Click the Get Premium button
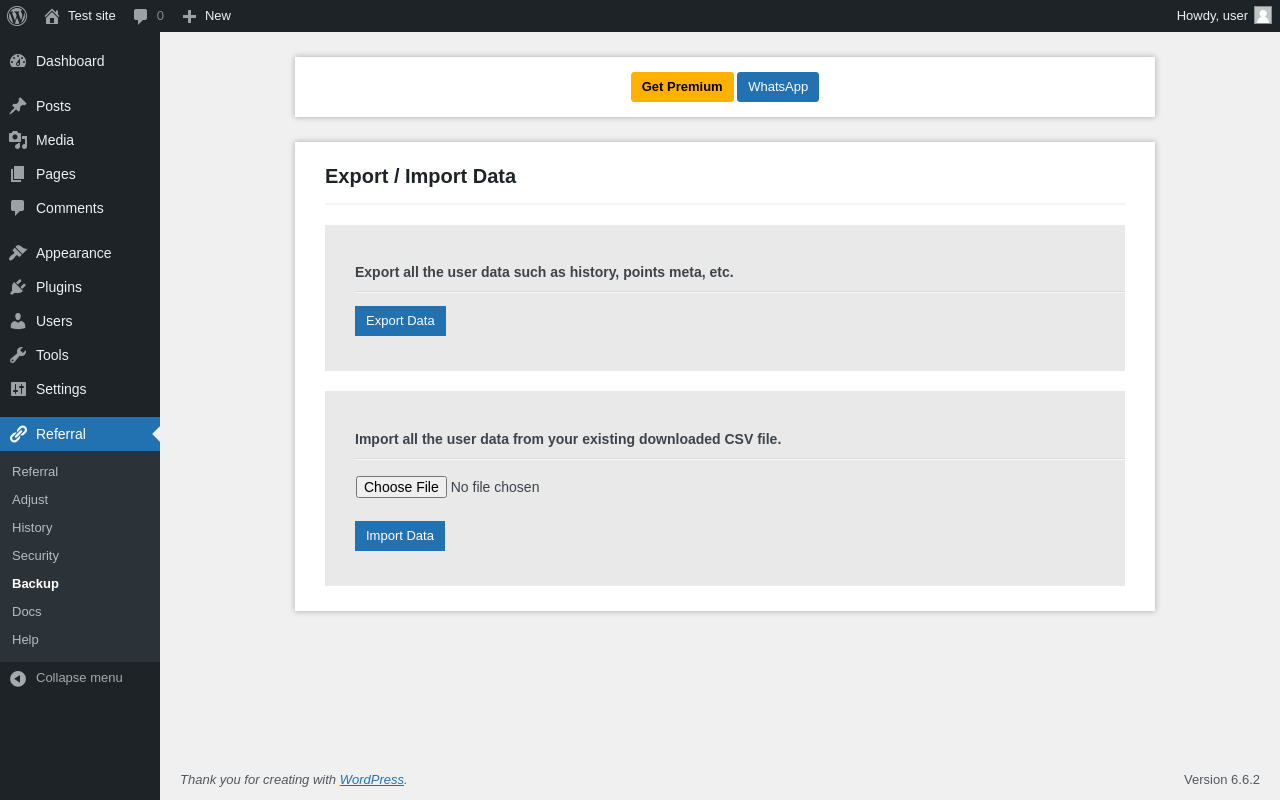 682,87
